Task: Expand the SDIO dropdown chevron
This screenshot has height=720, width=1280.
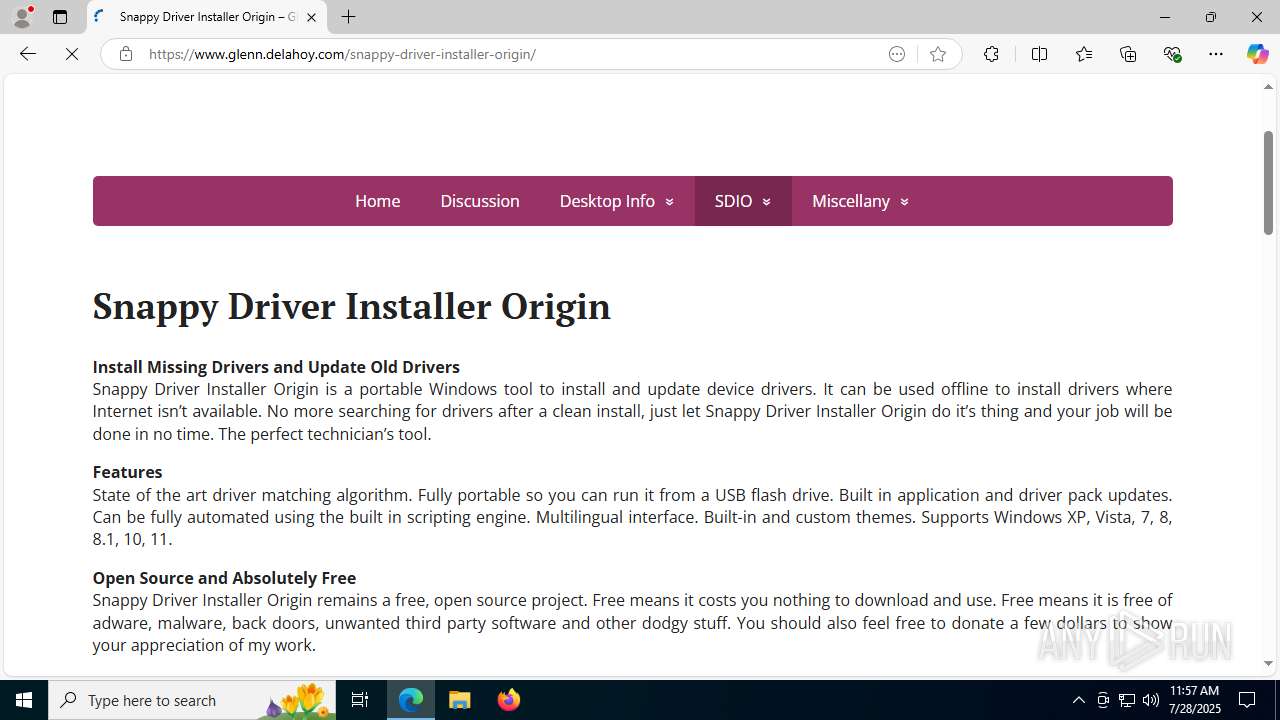Action: (767, 202)
